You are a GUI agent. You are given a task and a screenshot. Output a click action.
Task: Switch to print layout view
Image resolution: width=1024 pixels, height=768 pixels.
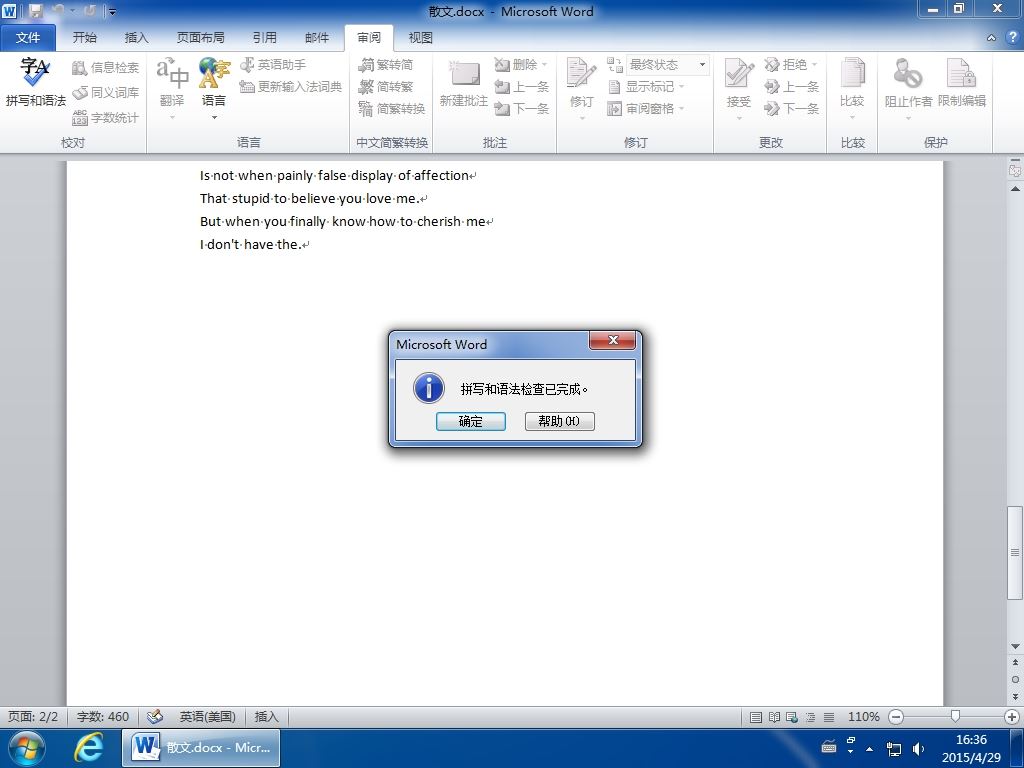click(x=756, y=717)
